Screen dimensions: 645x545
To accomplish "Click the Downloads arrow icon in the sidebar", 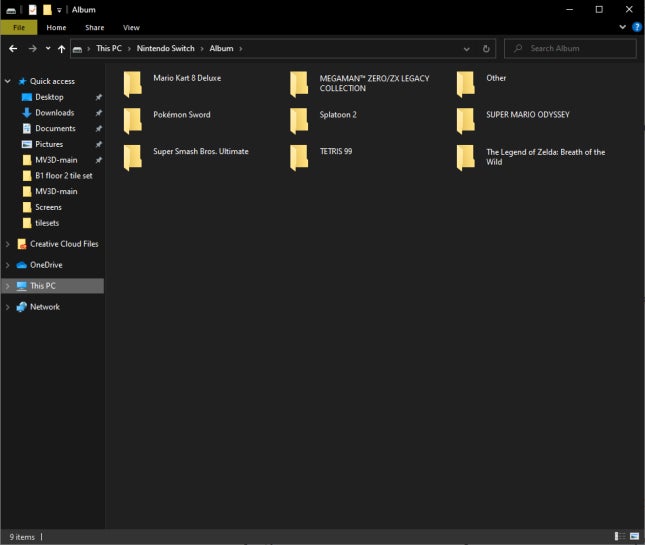I will [x=27, y=113].
